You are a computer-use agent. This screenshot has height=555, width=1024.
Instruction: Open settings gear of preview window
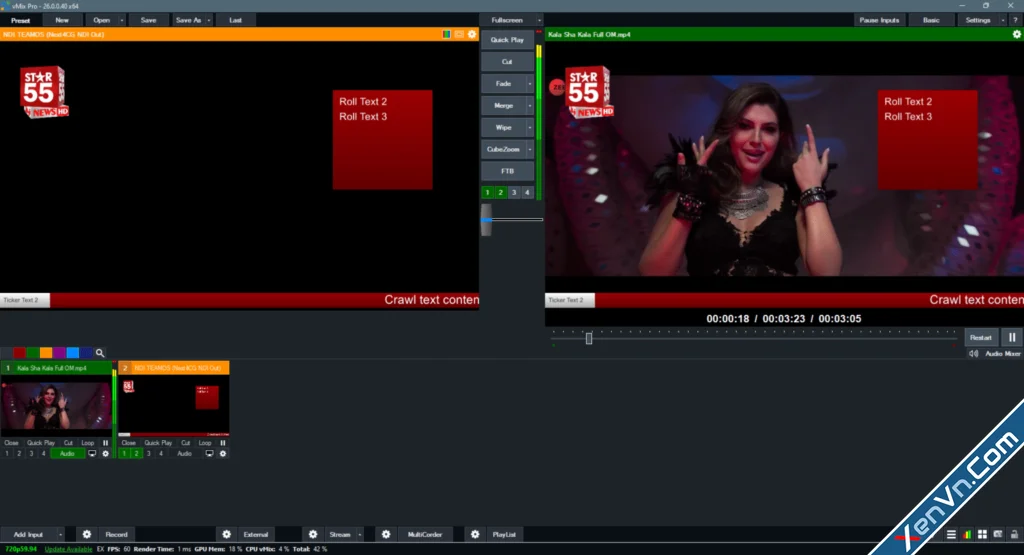[x=472, y=34]
